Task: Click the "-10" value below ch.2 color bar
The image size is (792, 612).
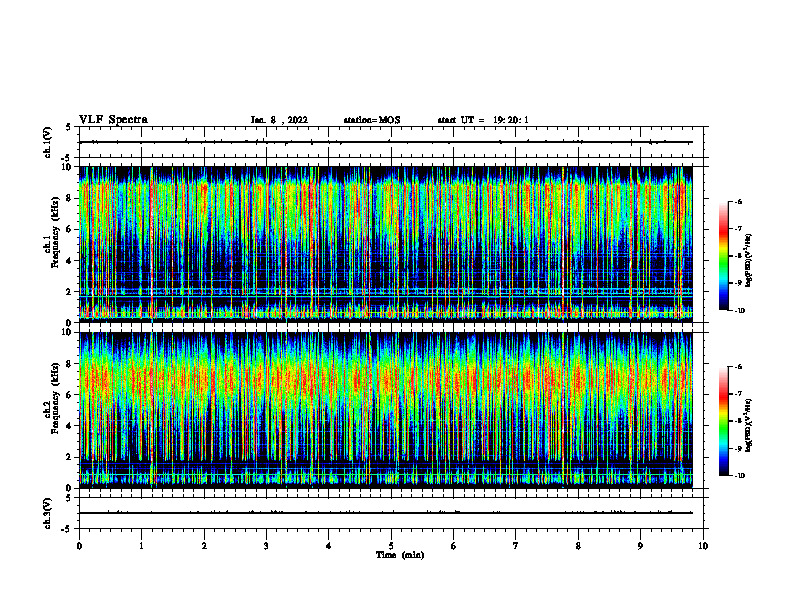Action: click(x=738, y=476)
